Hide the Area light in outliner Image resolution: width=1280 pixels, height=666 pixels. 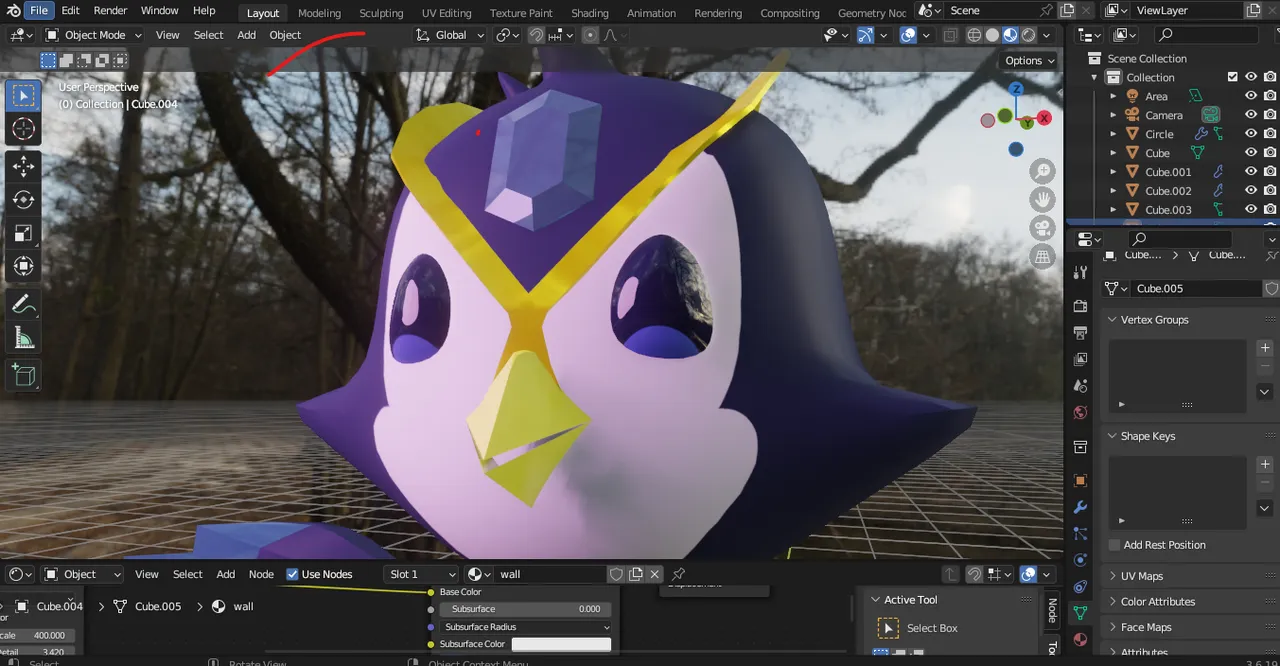(1250, 96)
